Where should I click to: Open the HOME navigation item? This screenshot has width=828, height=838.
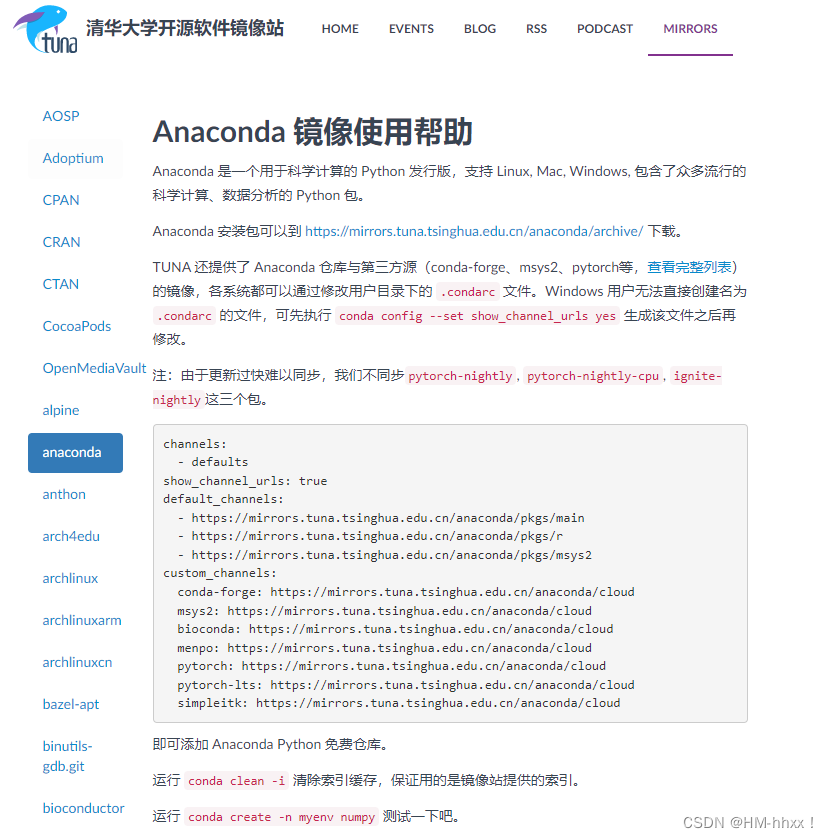coord(340,29)
